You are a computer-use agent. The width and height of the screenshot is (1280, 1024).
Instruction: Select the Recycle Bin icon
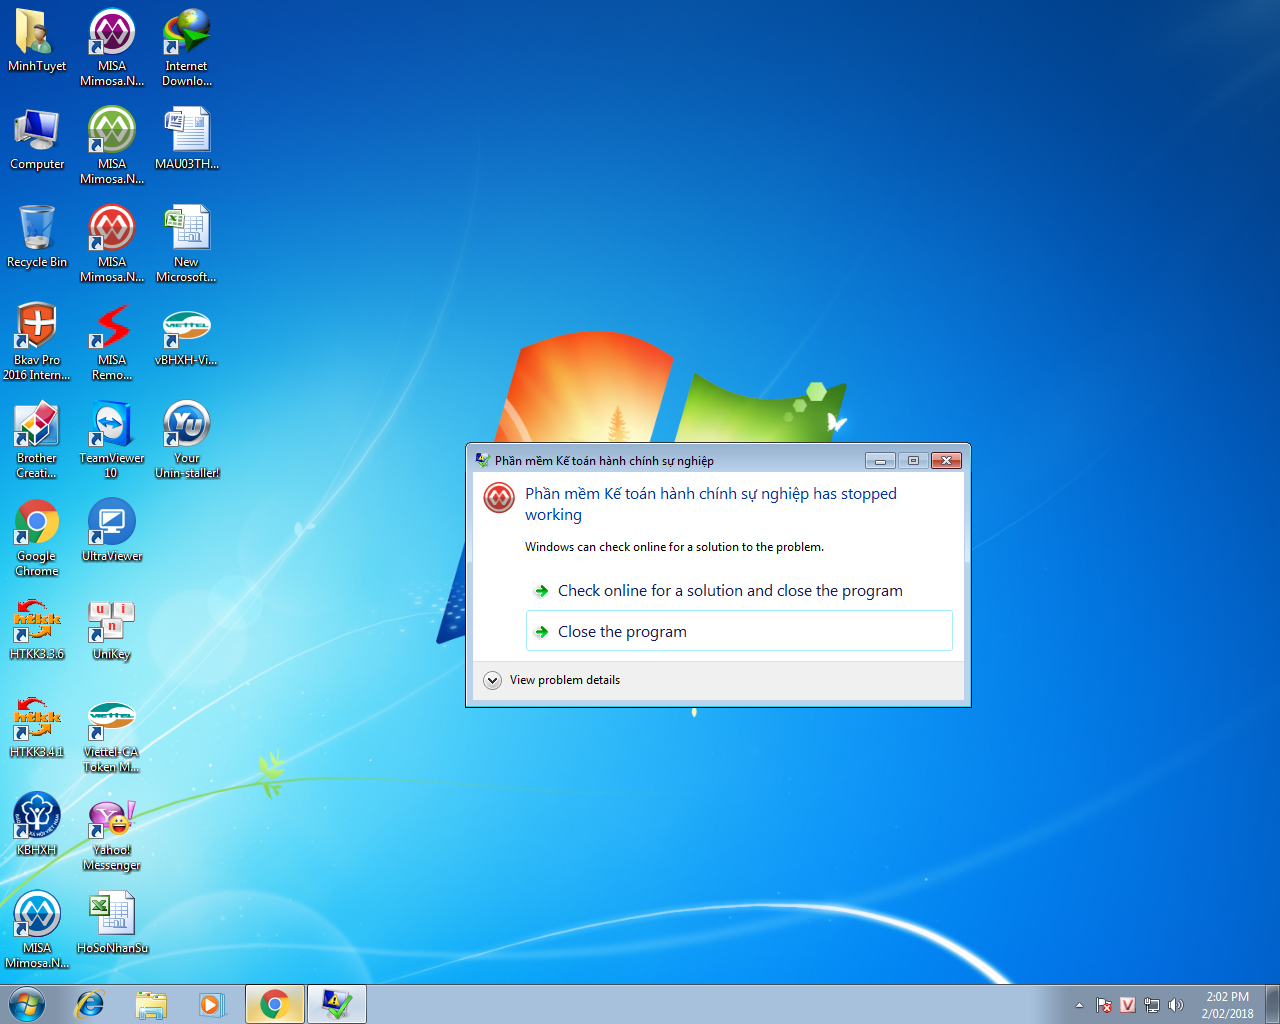click(37, 238)
